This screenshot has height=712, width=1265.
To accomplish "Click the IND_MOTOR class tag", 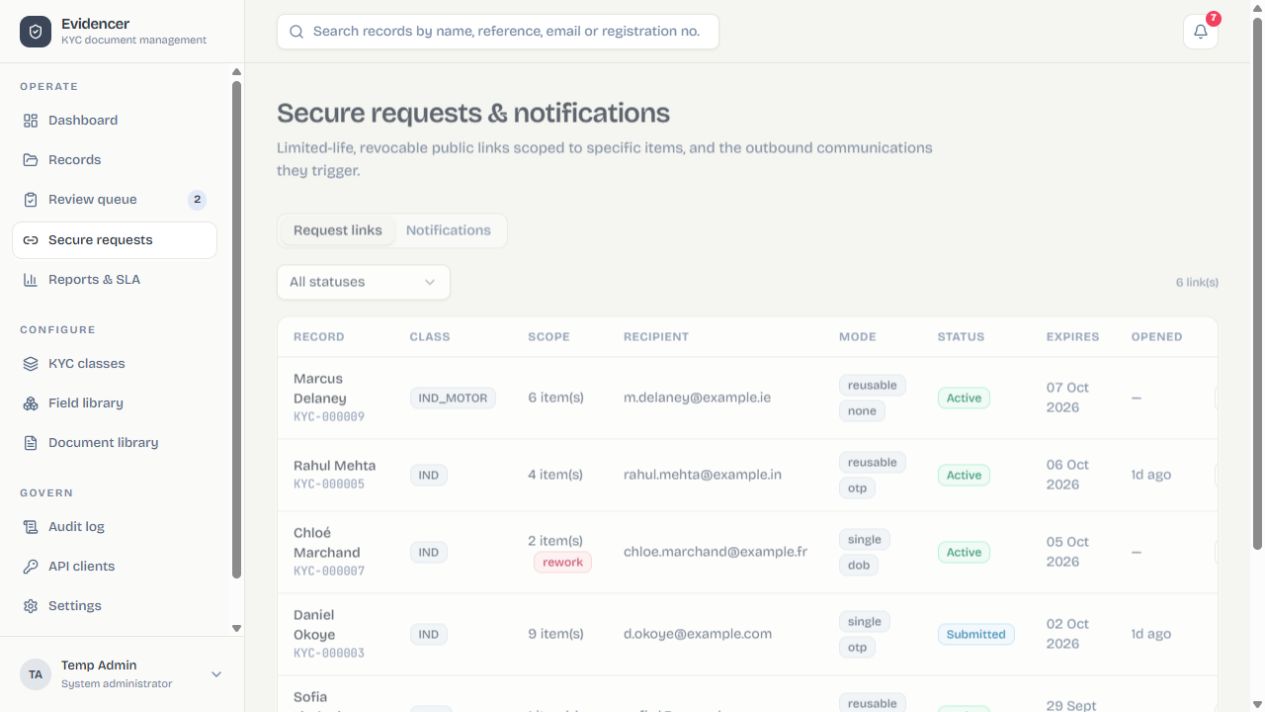I will tap(453, 398).
